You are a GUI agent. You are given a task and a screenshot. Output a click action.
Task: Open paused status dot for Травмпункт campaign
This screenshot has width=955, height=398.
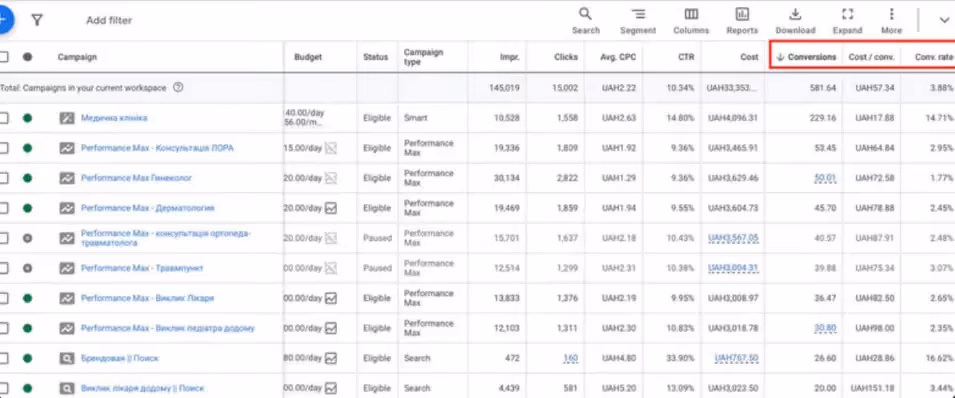pyautogui.click(x=27, y=268)
